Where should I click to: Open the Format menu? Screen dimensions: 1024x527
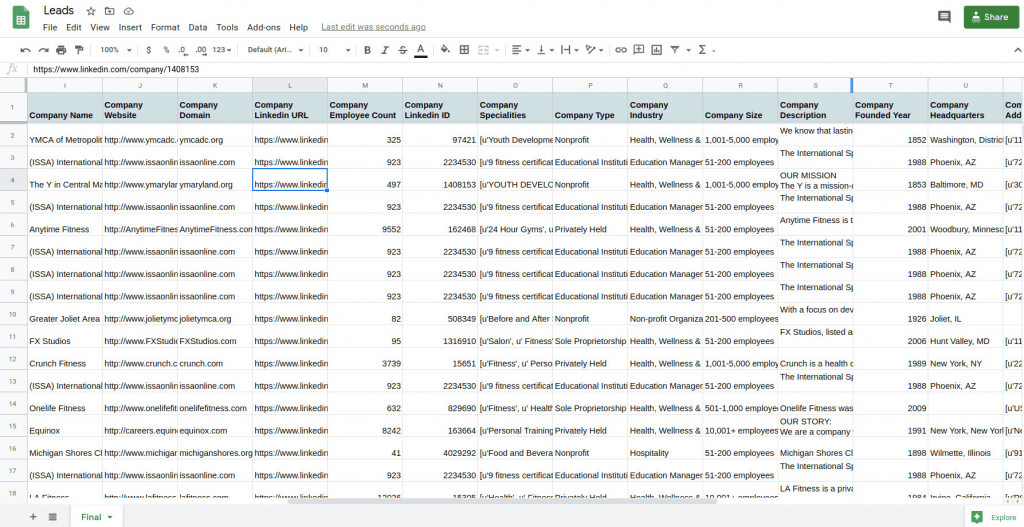(x=165, y=27)
